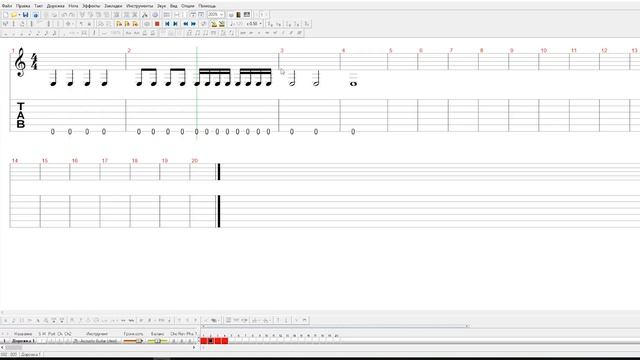Click the Дорожка 1 status bar entry
The height and width of the screenshot is (360, 640).
pyautogui.click(x=31, y=355)
